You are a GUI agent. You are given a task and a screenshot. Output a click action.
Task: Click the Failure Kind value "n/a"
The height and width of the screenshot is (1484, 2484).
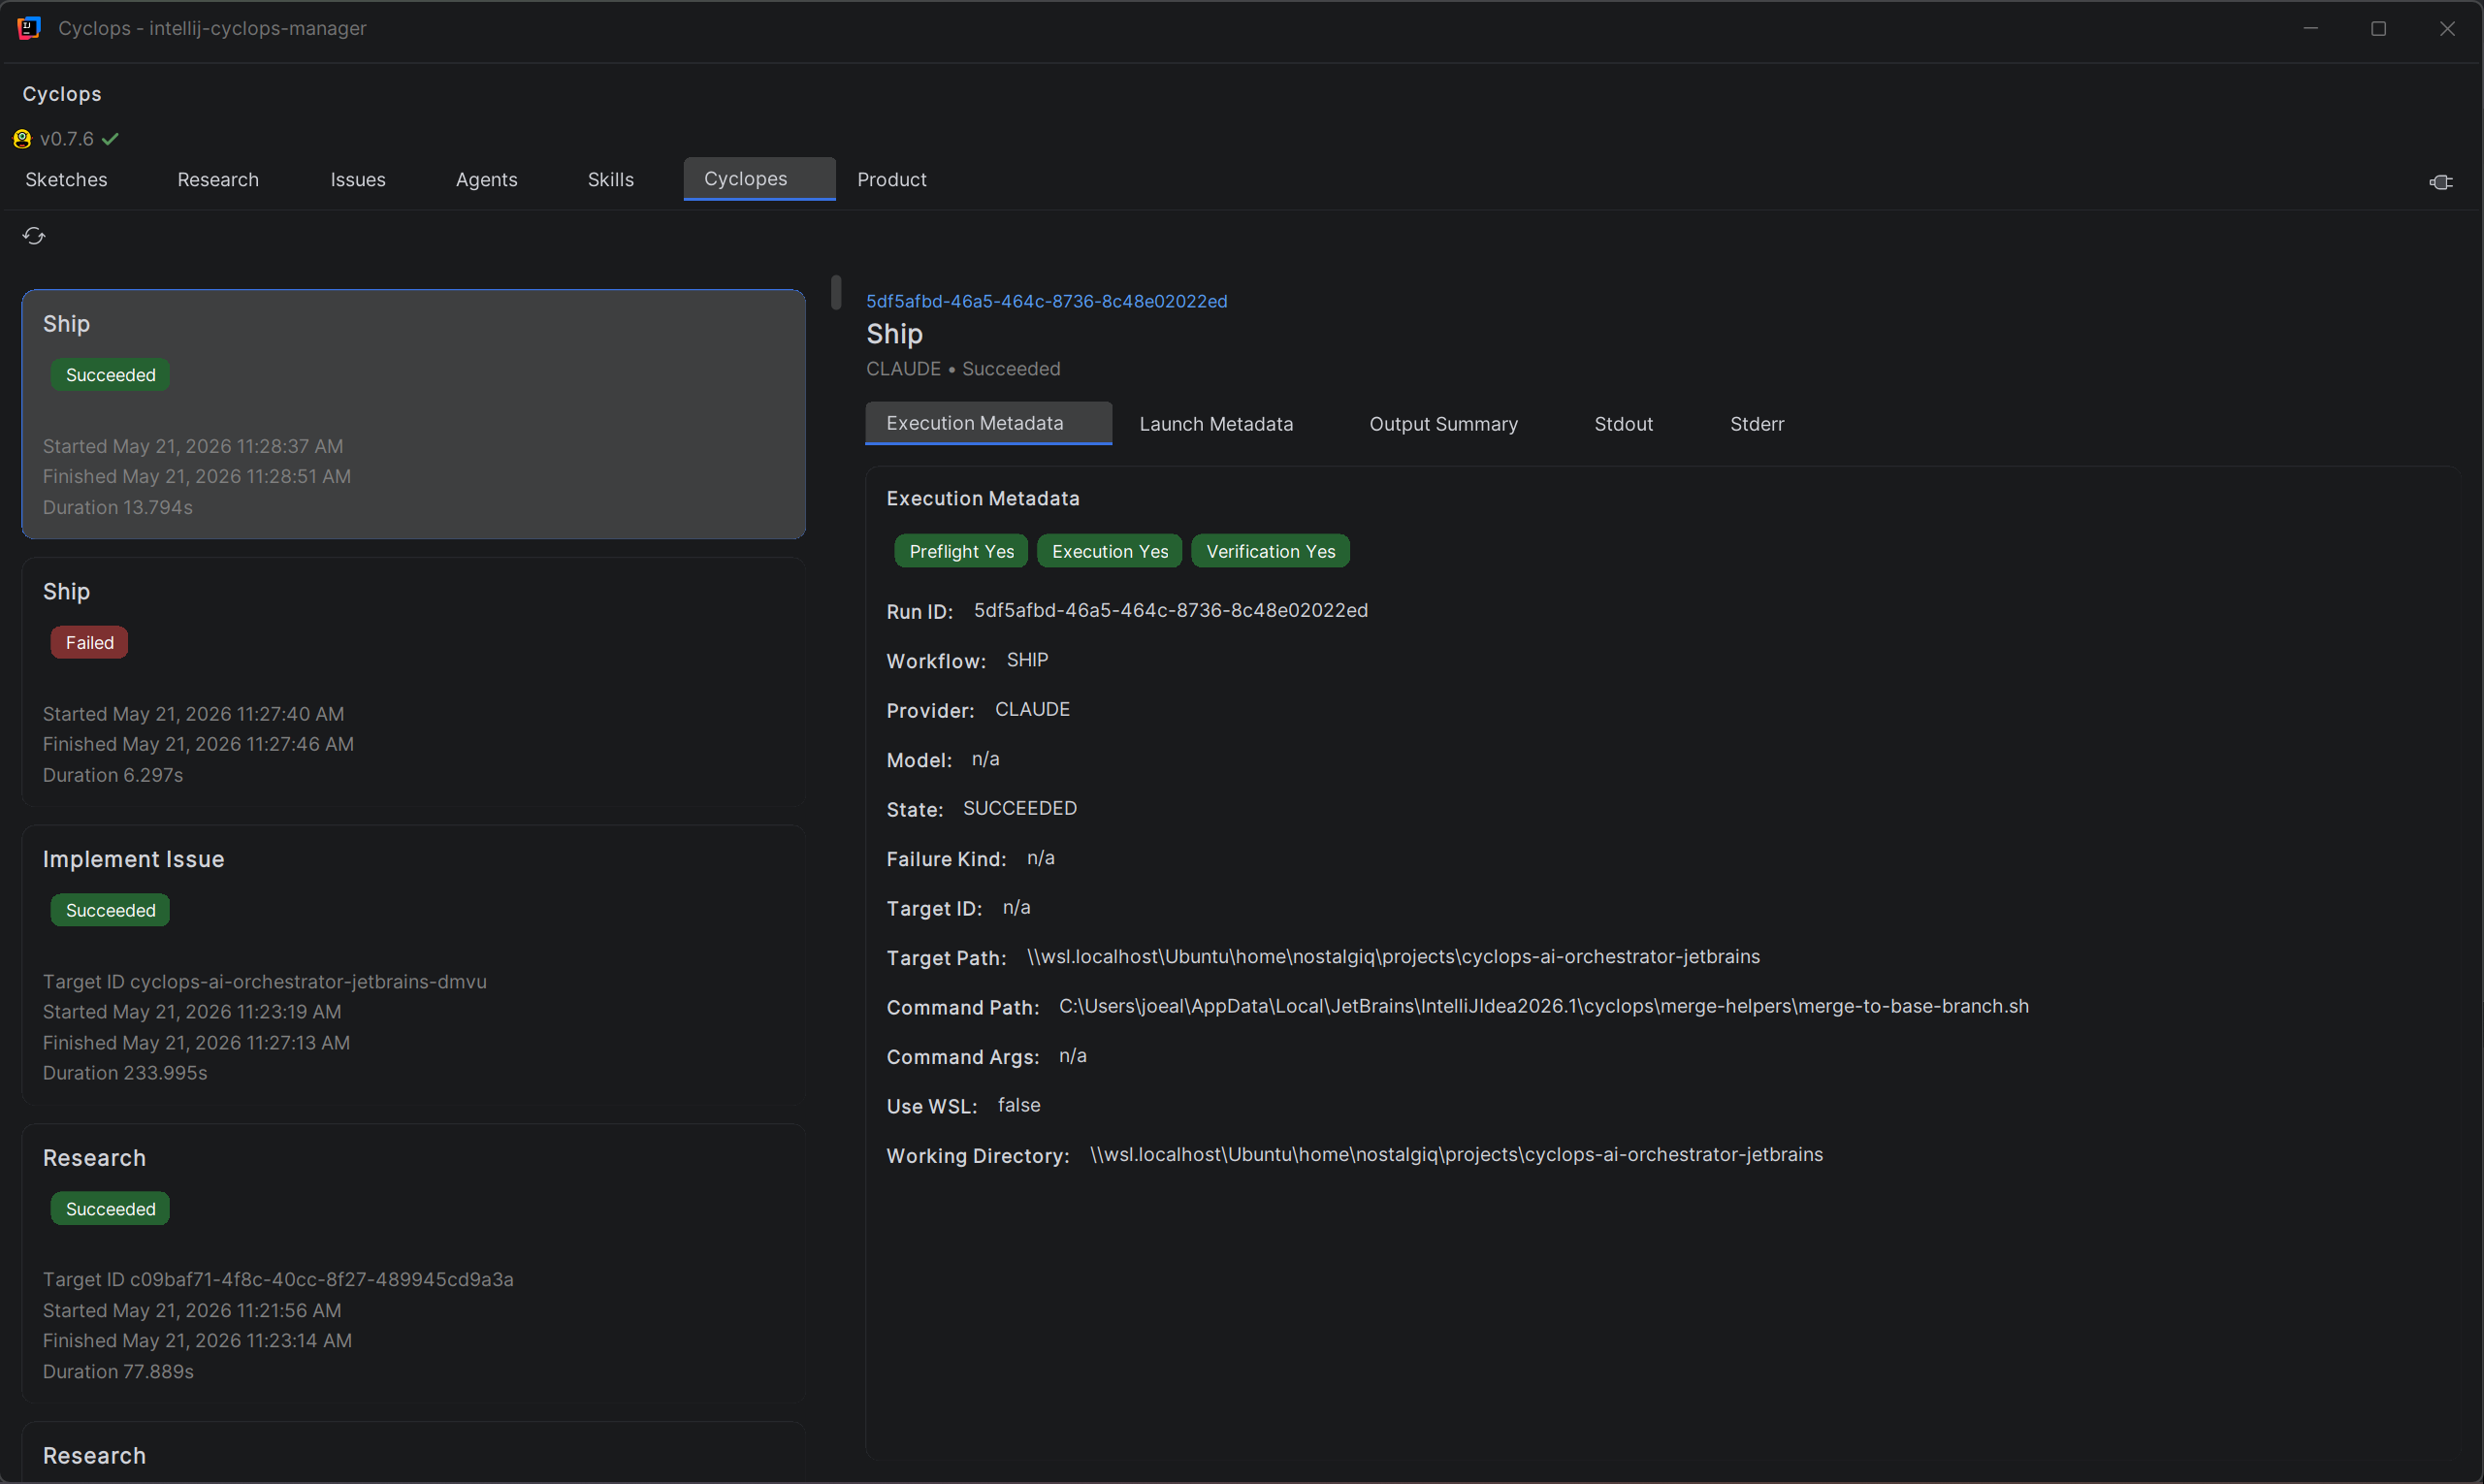tap(1040, 858)
